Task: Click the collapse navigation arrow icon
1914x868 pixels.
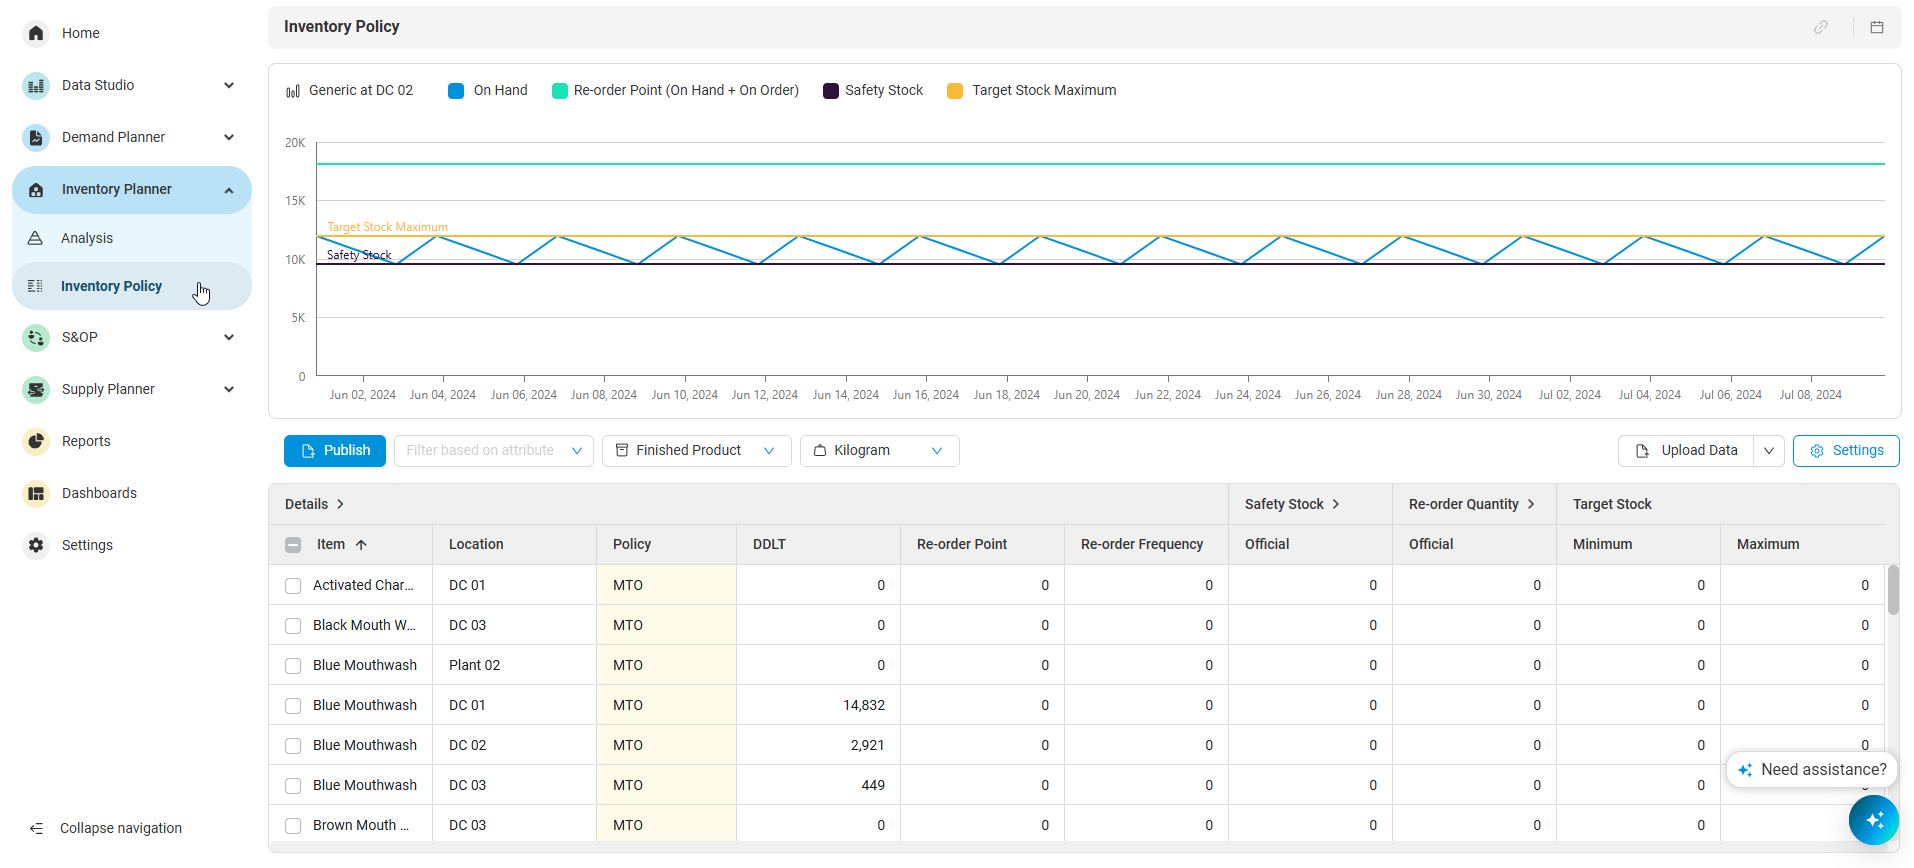Action: point(36,828)
